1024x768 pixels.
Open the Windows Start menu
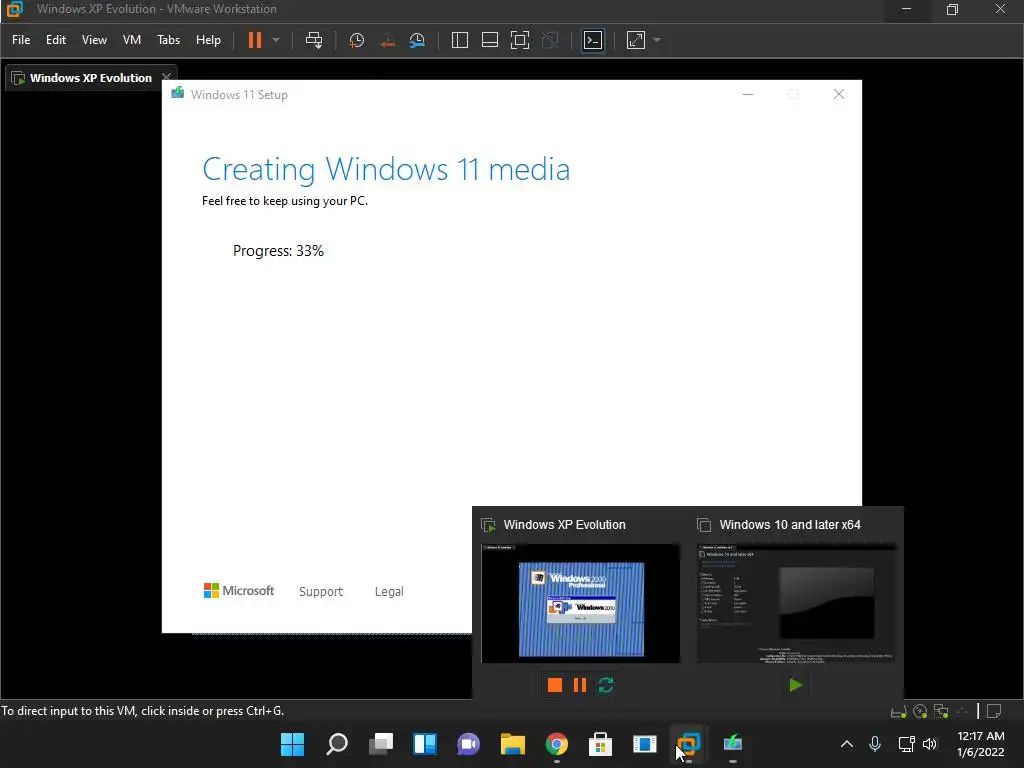(293, 744)
